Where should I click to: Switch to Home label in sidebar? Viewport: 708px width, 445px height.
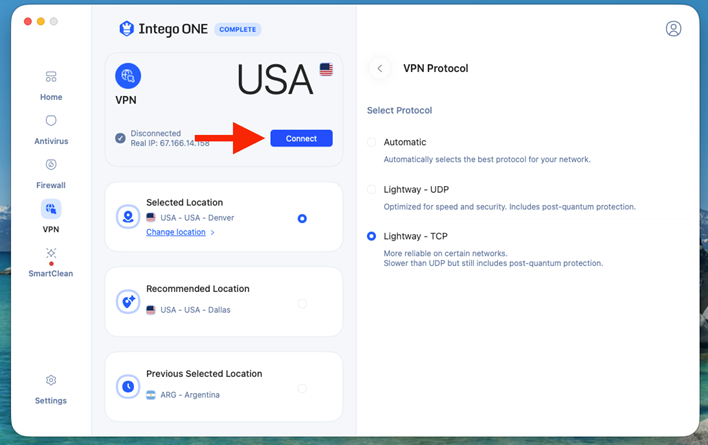click(x=51, y=97)
